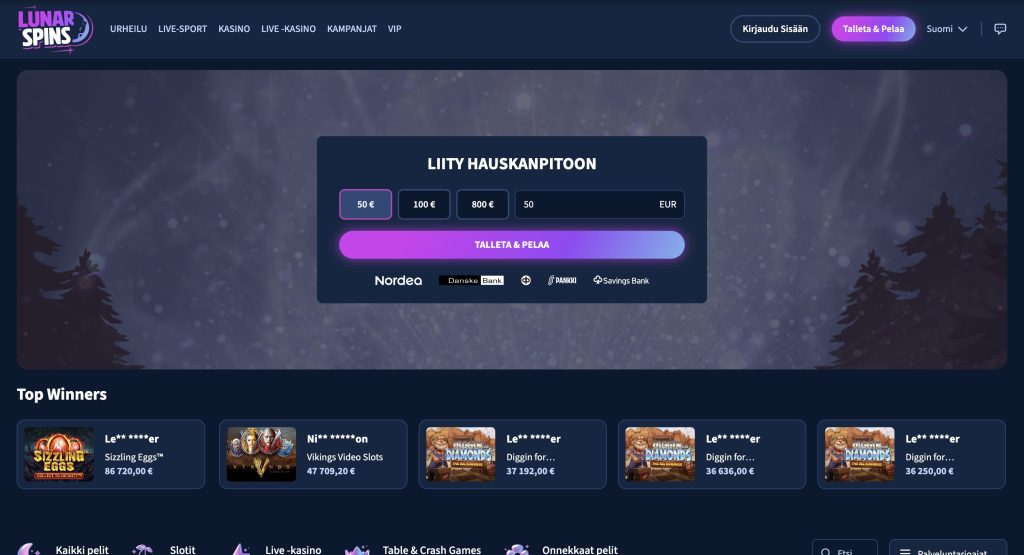Click the Onnekkaat pelit icon

[x=517, y=550]
